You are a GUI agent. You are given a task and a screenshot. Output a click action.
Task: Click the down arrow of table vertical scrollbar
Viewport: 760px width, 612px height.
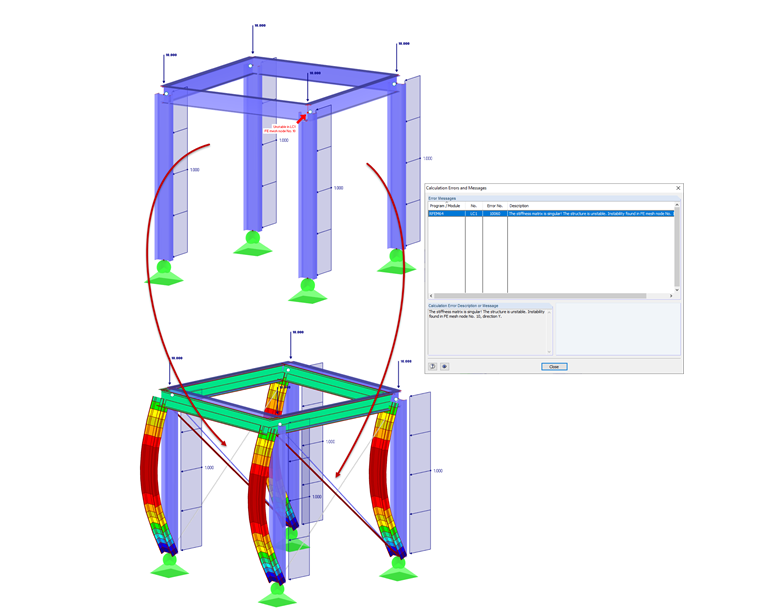(677, 290)
